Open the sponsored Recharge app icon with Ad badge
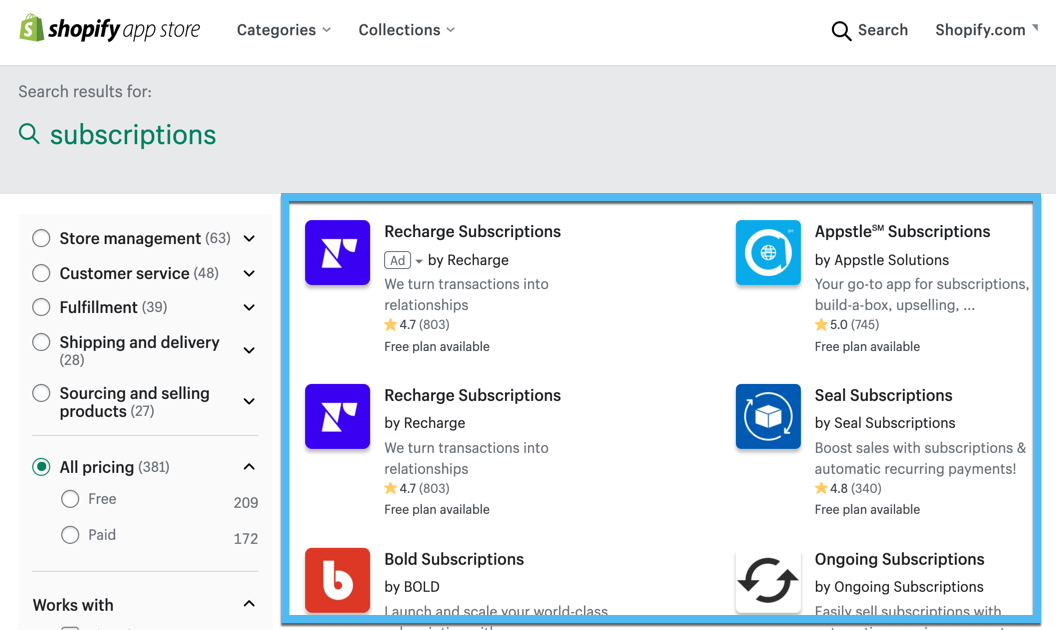 [337, 253]
